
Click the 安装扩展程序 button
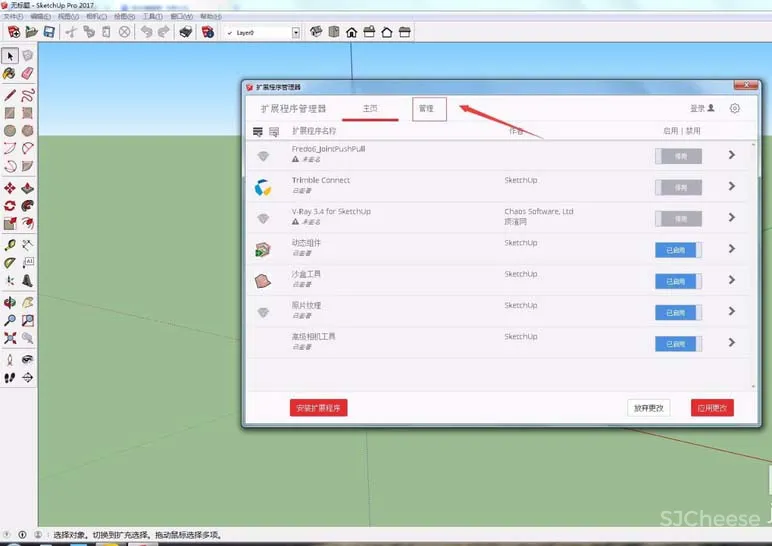[x=319, y=408]
